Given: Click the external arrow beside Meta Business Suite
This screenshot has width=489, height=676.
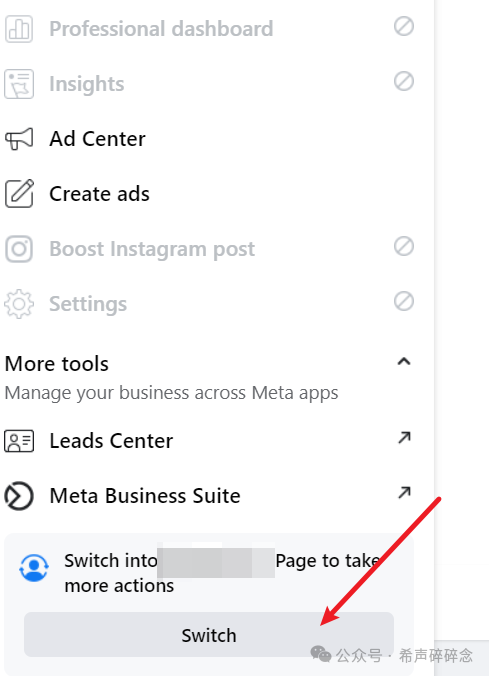Looking at the screenshot, I should click(404, 492).
